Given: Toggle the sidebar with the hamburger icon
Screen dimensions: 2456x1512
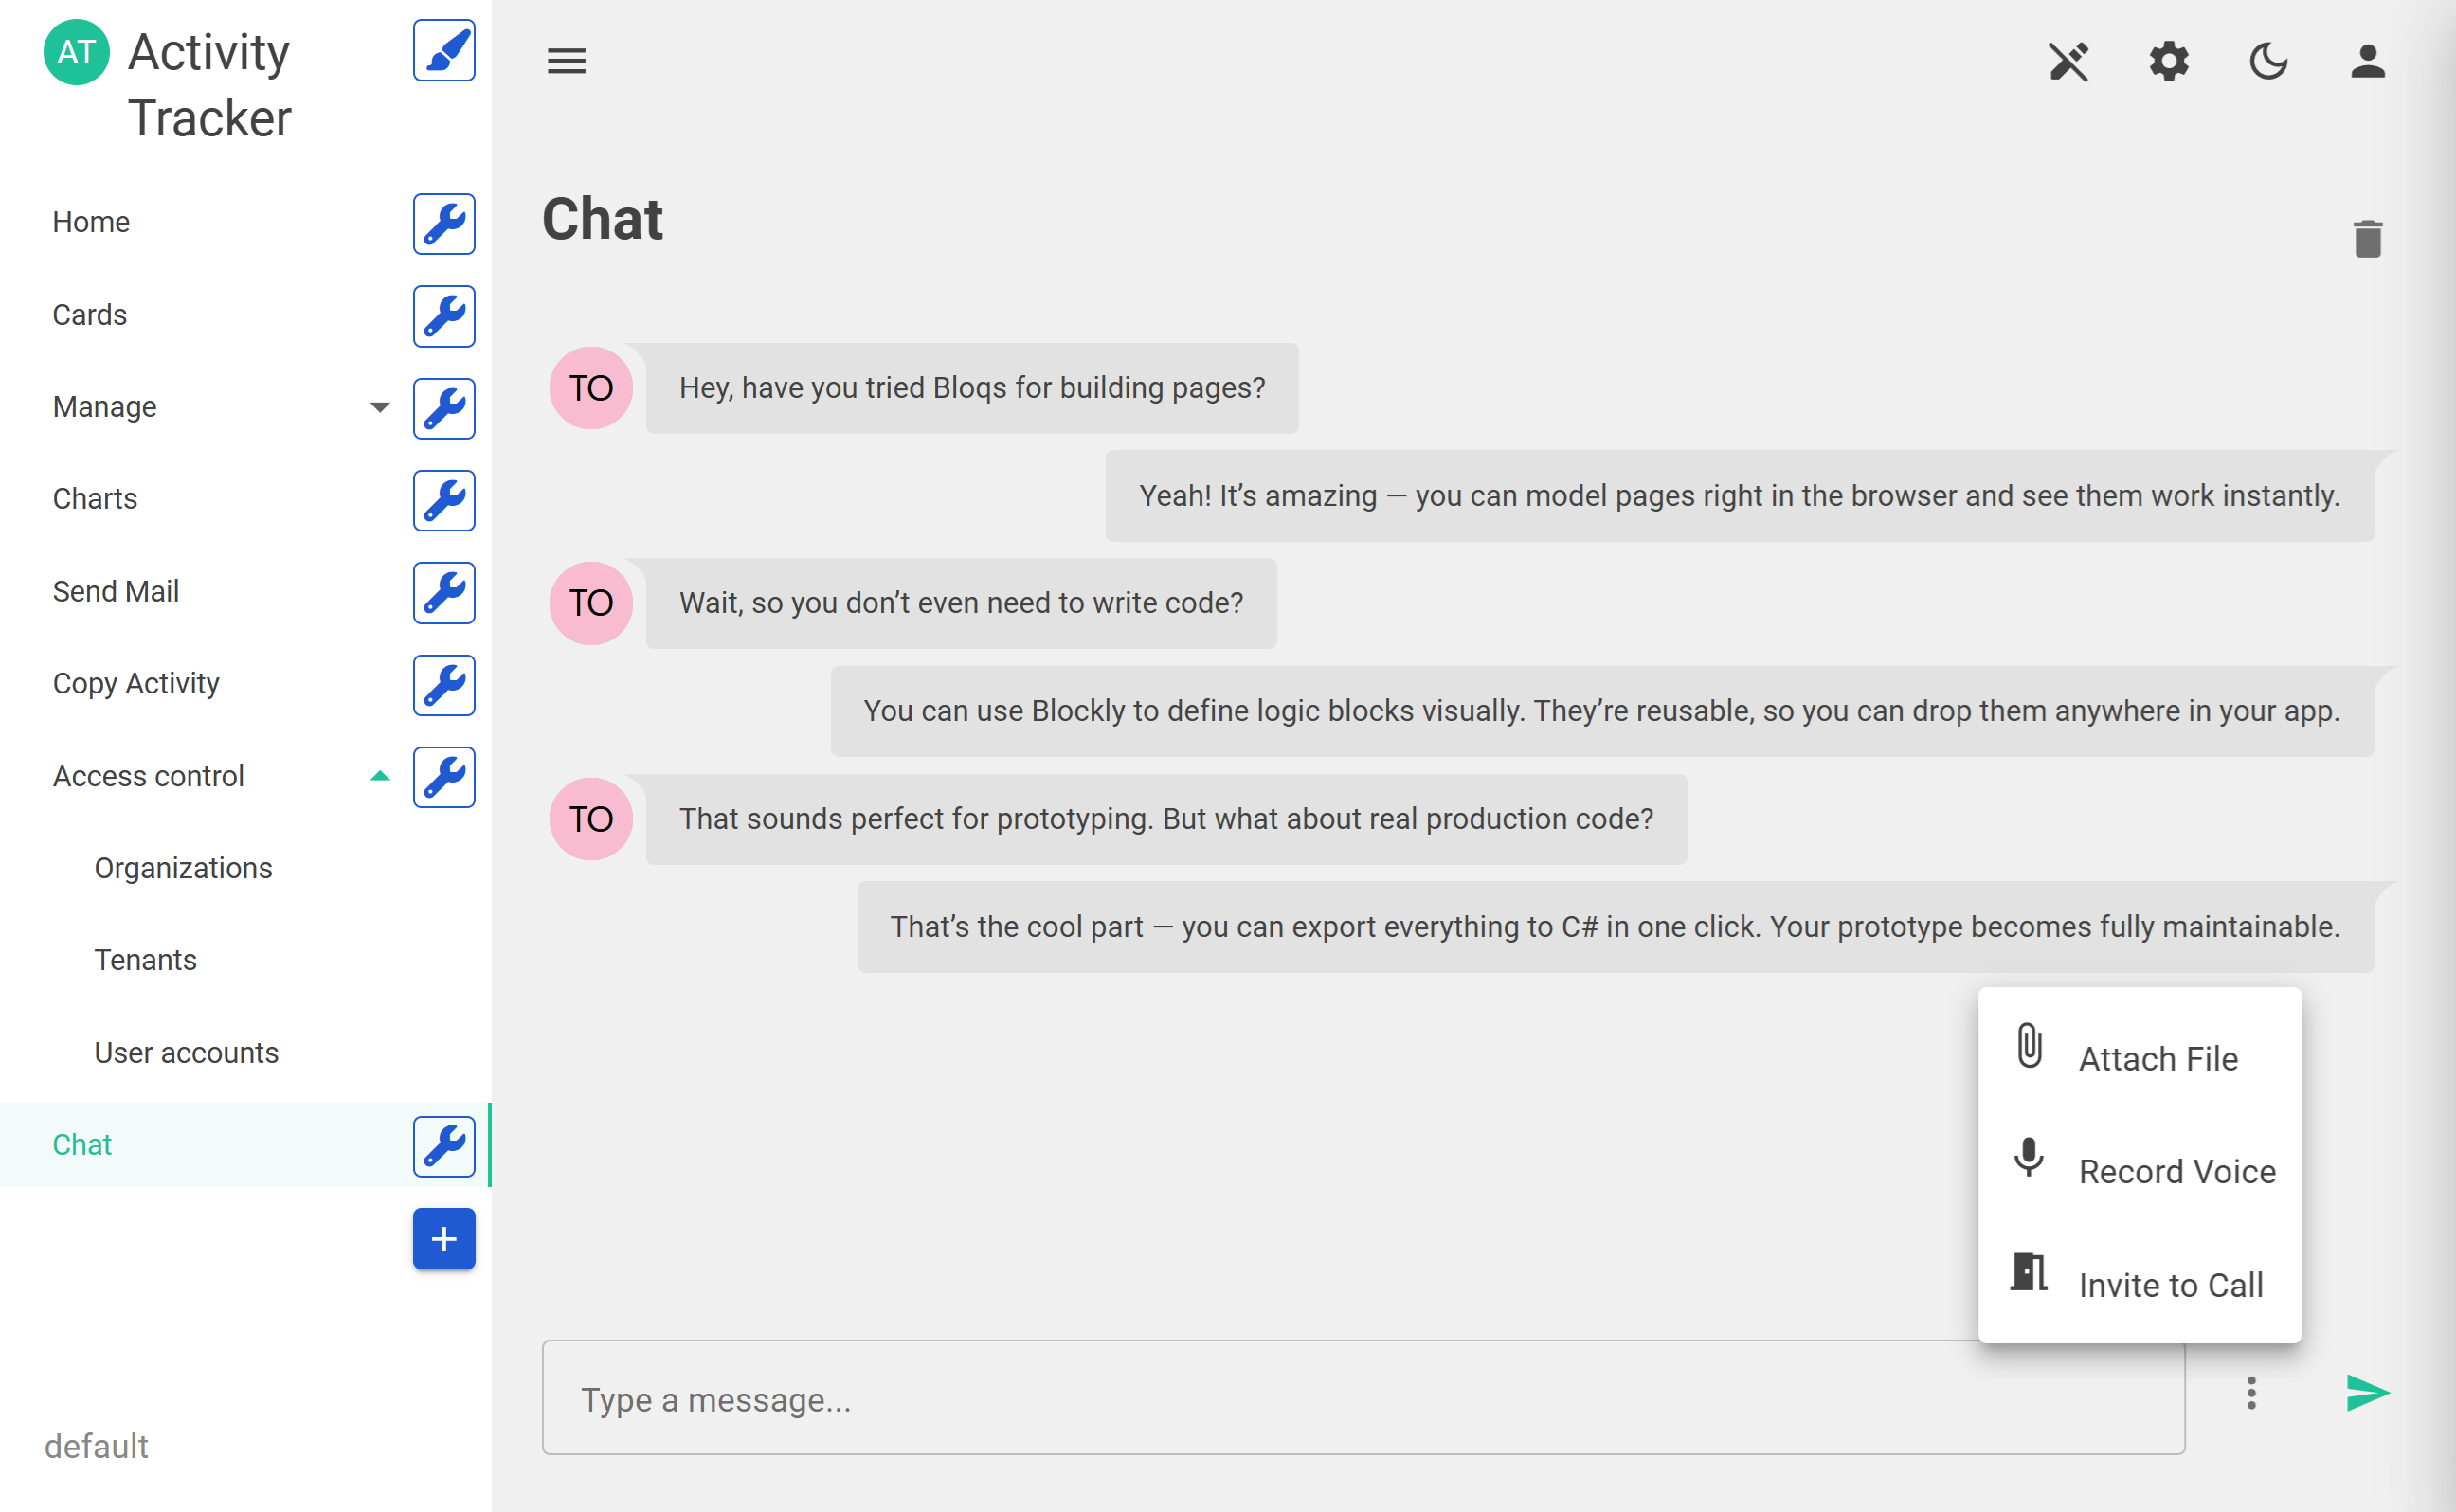Looking at the screenshot, I should pyautogui.click(x=566, y=62).
